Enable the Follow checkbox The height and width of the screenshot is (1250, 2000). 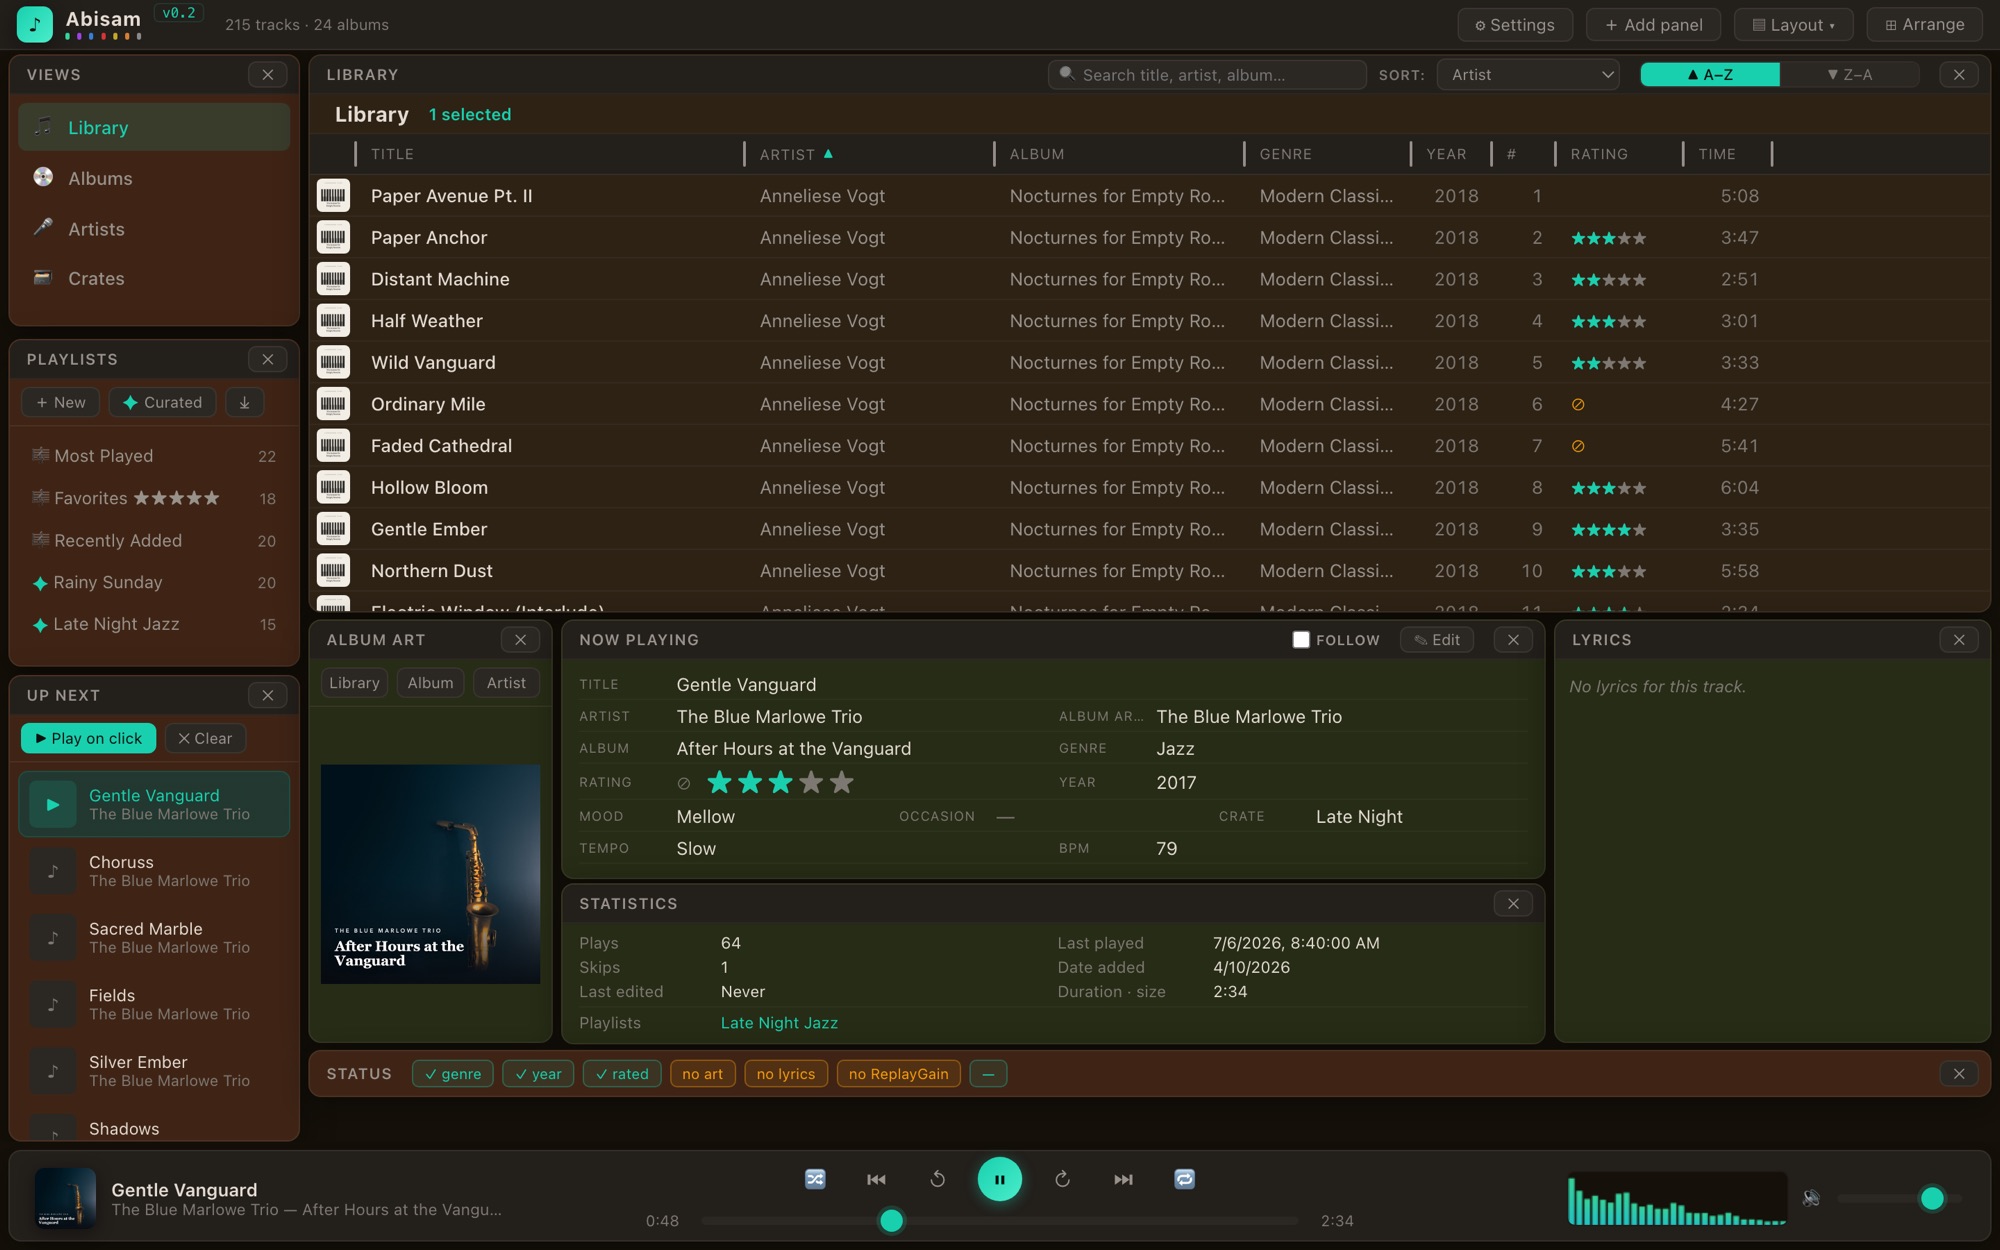tap(1301, 640)
